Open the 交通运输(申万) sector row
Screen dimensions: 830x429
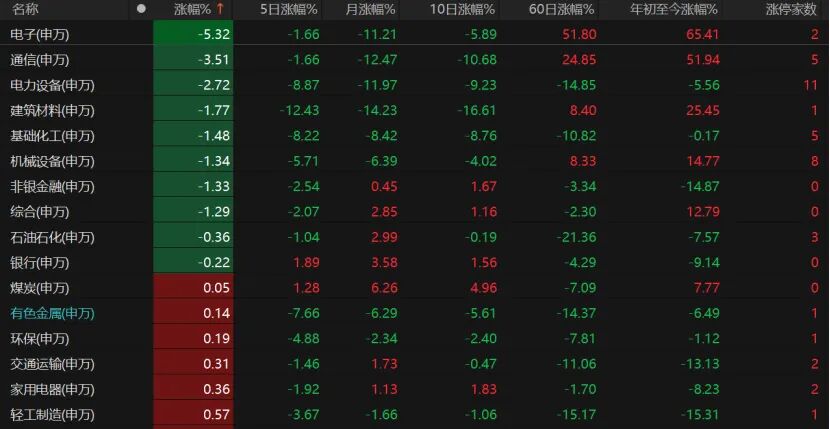[52, 364]
